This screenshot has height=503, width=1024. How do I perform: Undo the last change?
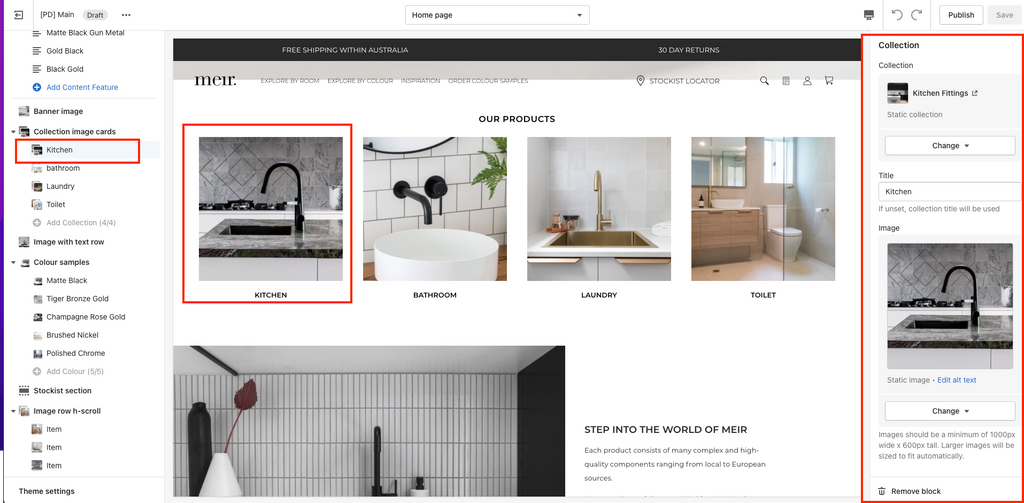pyautogui.click(x=897, y=15)
